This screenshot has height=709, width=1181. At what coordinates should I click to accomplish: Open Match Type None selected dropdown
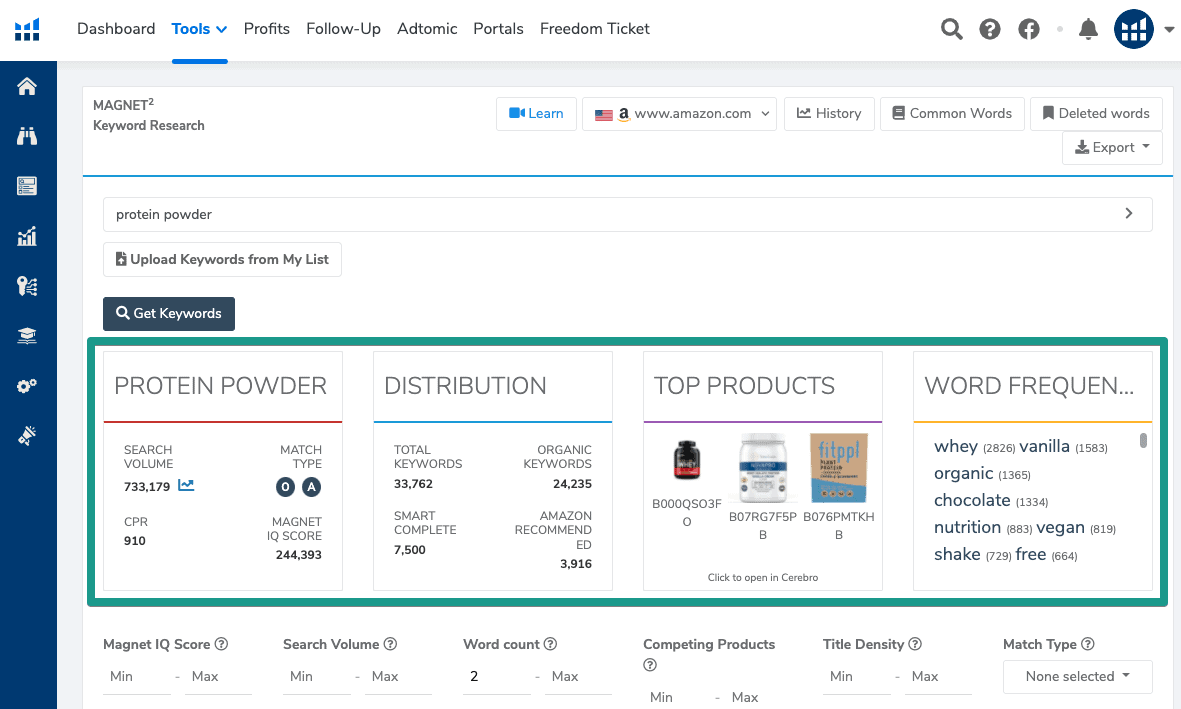click(x=1078, y=677)
